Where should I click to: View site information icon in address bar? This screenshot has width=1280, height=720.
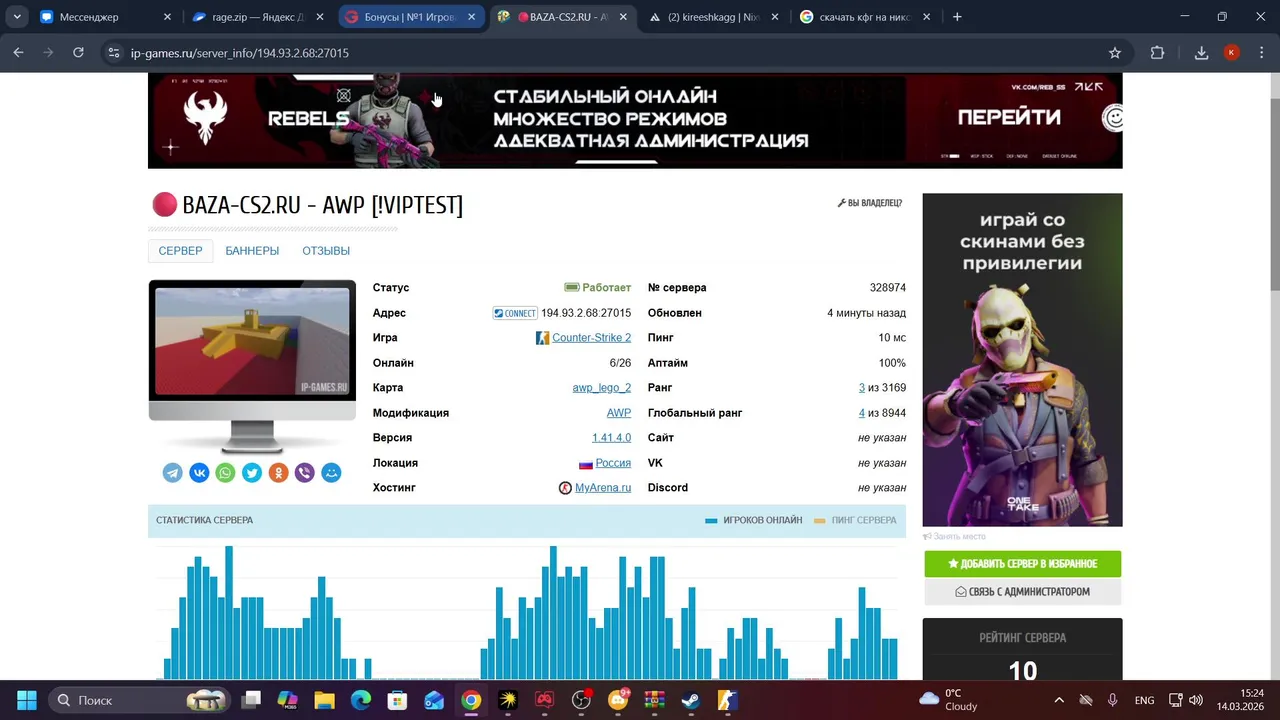click(115, 53)
